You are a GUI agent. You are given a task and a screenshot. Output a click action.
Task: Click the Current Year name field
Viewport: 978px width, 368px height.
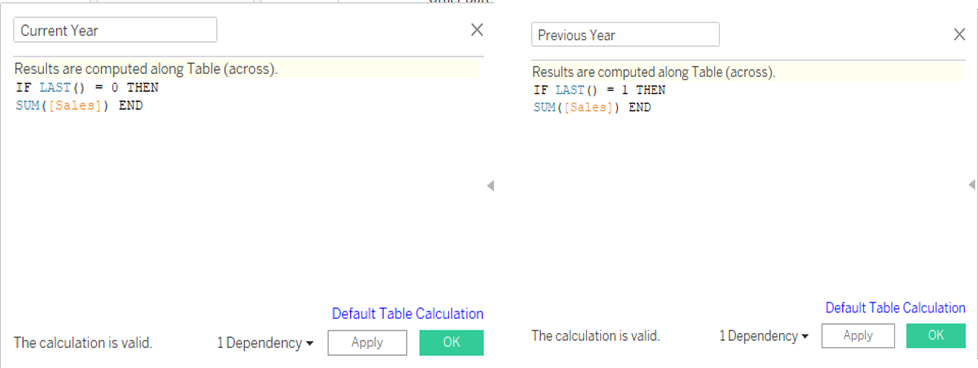(115, 30)
